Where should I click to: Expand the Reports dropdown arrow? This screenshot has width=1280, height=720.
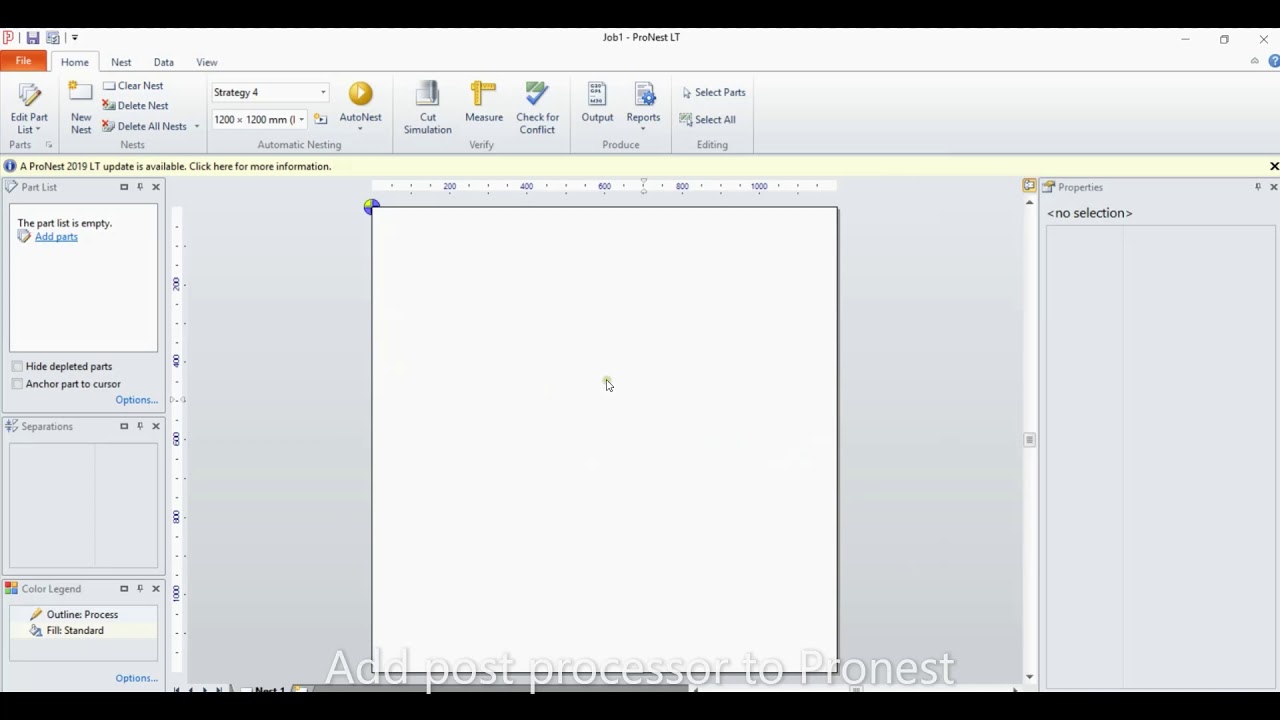pos(643,128)
